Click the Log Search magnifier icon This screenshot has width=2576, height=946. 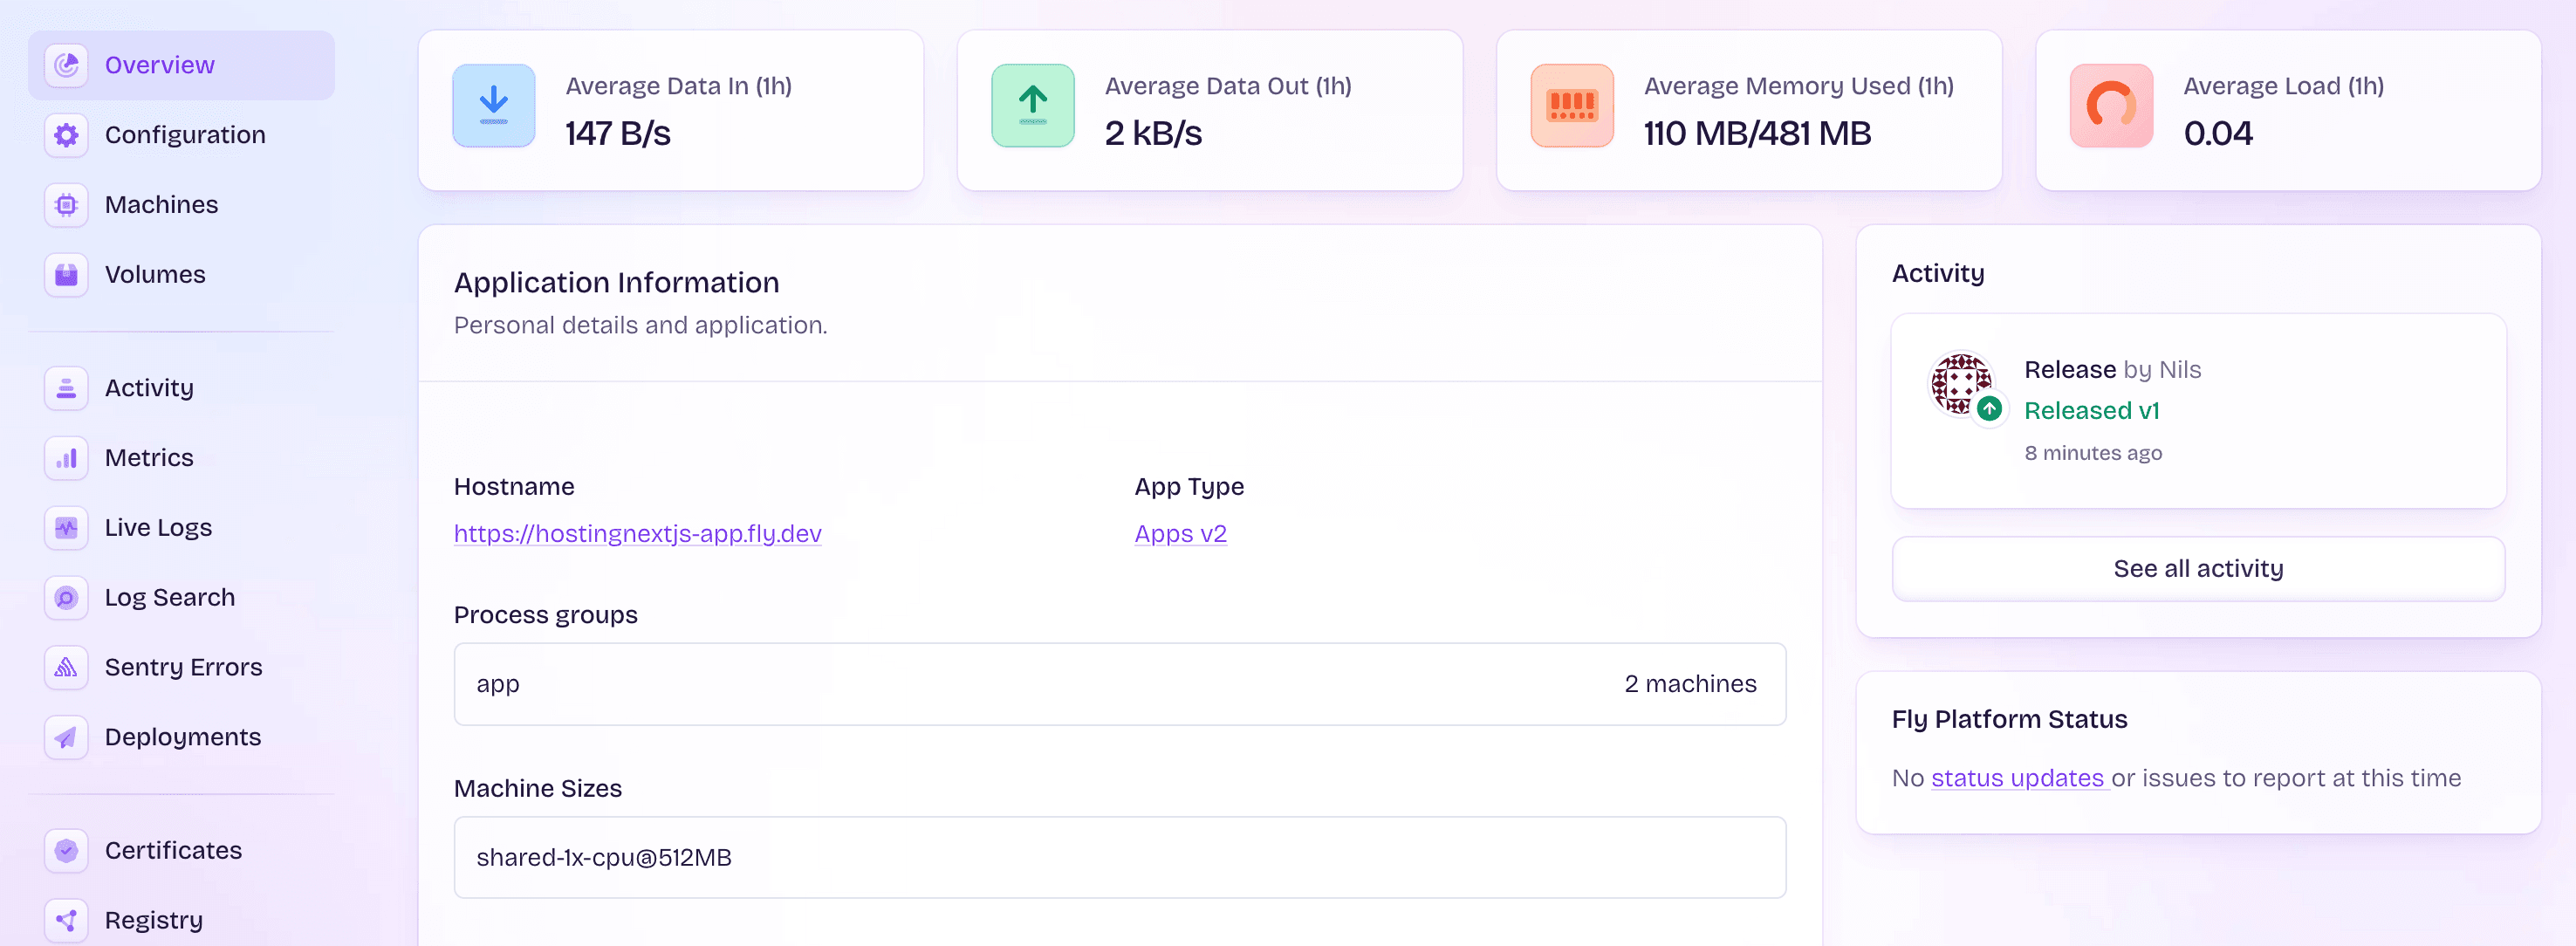point(65,597)
